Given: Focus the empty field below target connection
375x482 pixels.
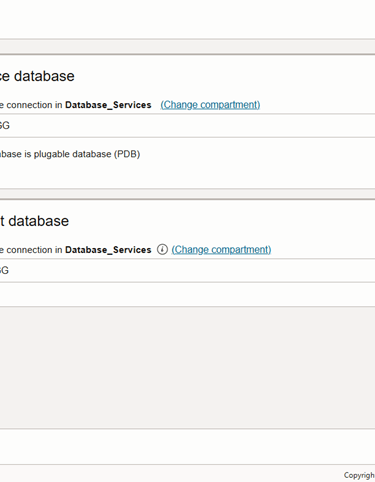Looking at the screenshot, I should pyautogui.click(x=187, y=295).
